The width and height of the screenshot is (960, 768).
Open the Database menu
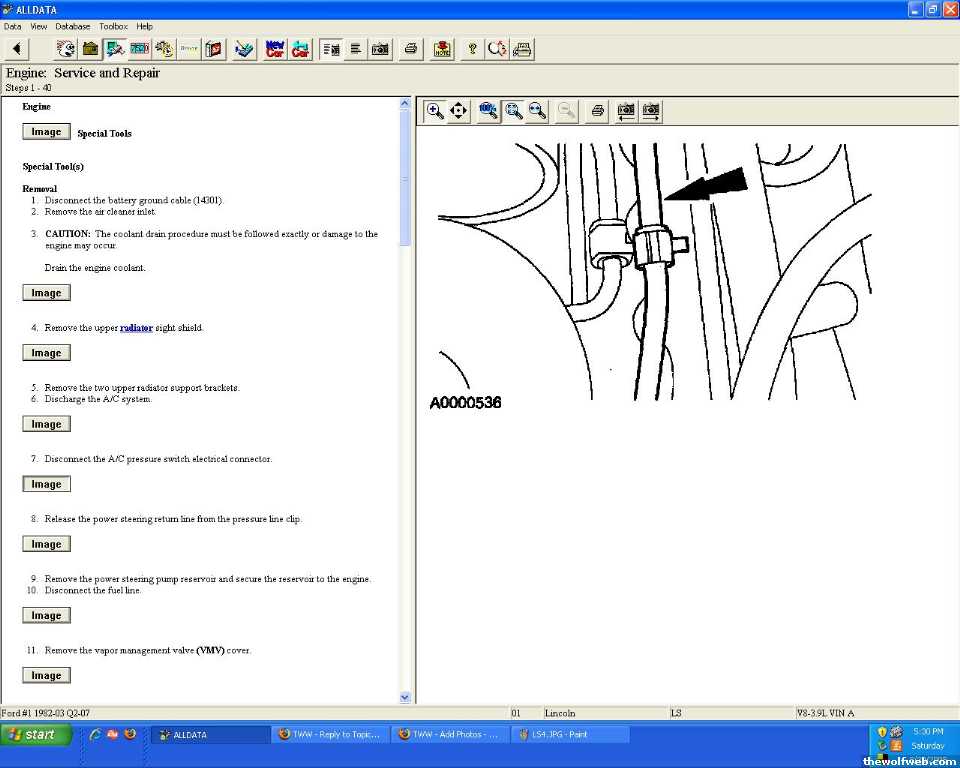point(72,26)
